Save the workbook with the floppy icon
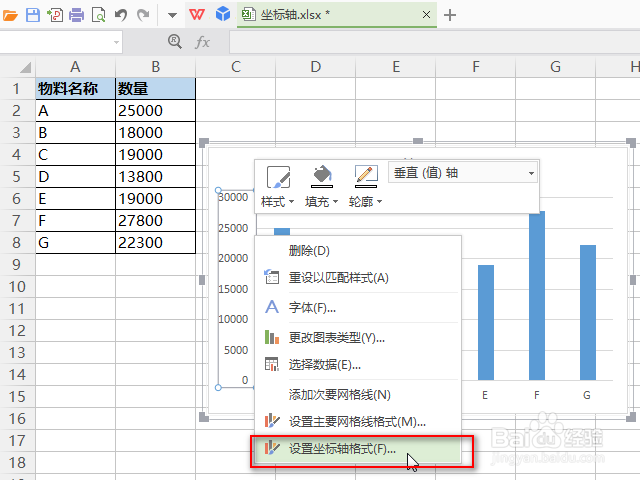 [x=33, y=15]
